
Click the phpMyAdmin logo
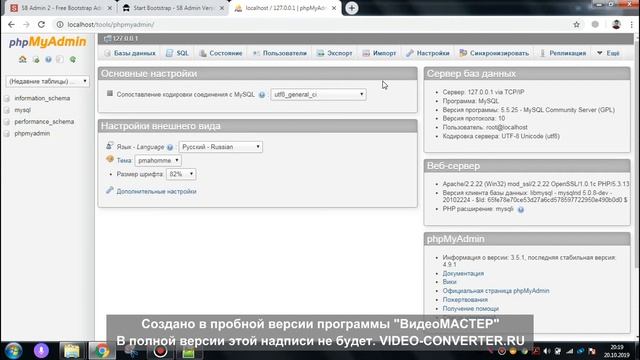(x=47, y=42)
